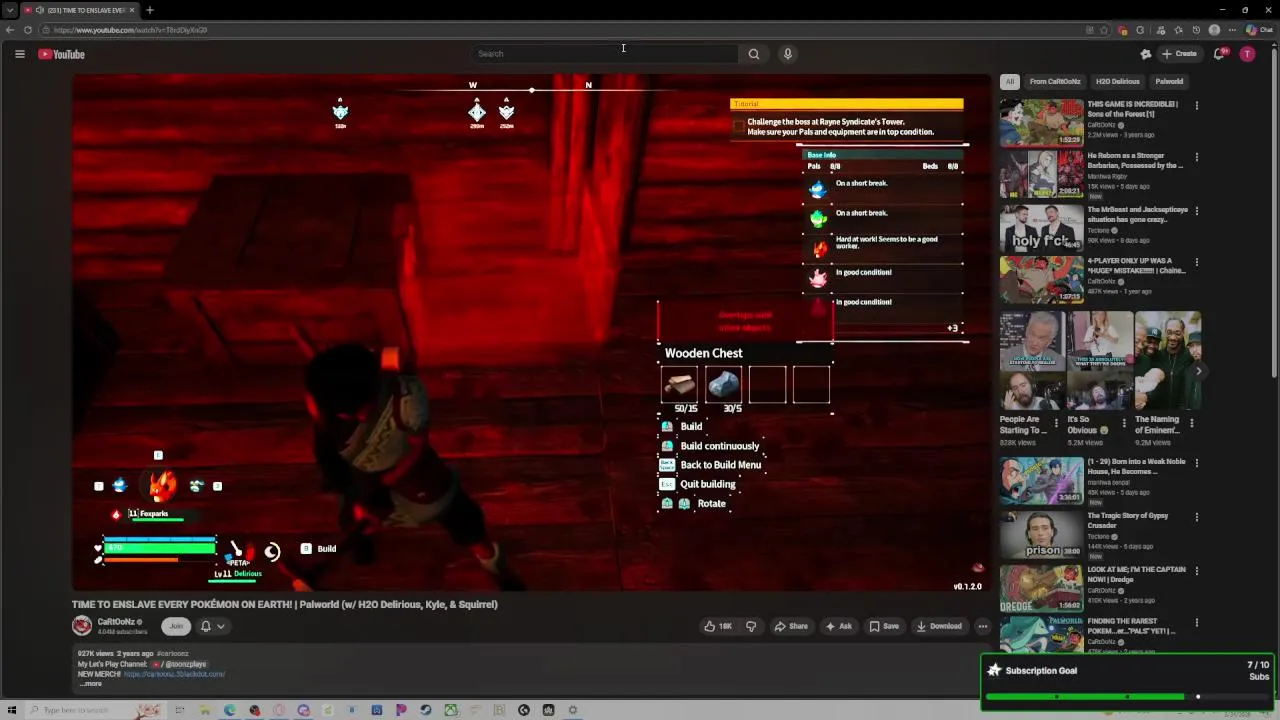Open more actions ellipsis under video

tap(982, 626)
